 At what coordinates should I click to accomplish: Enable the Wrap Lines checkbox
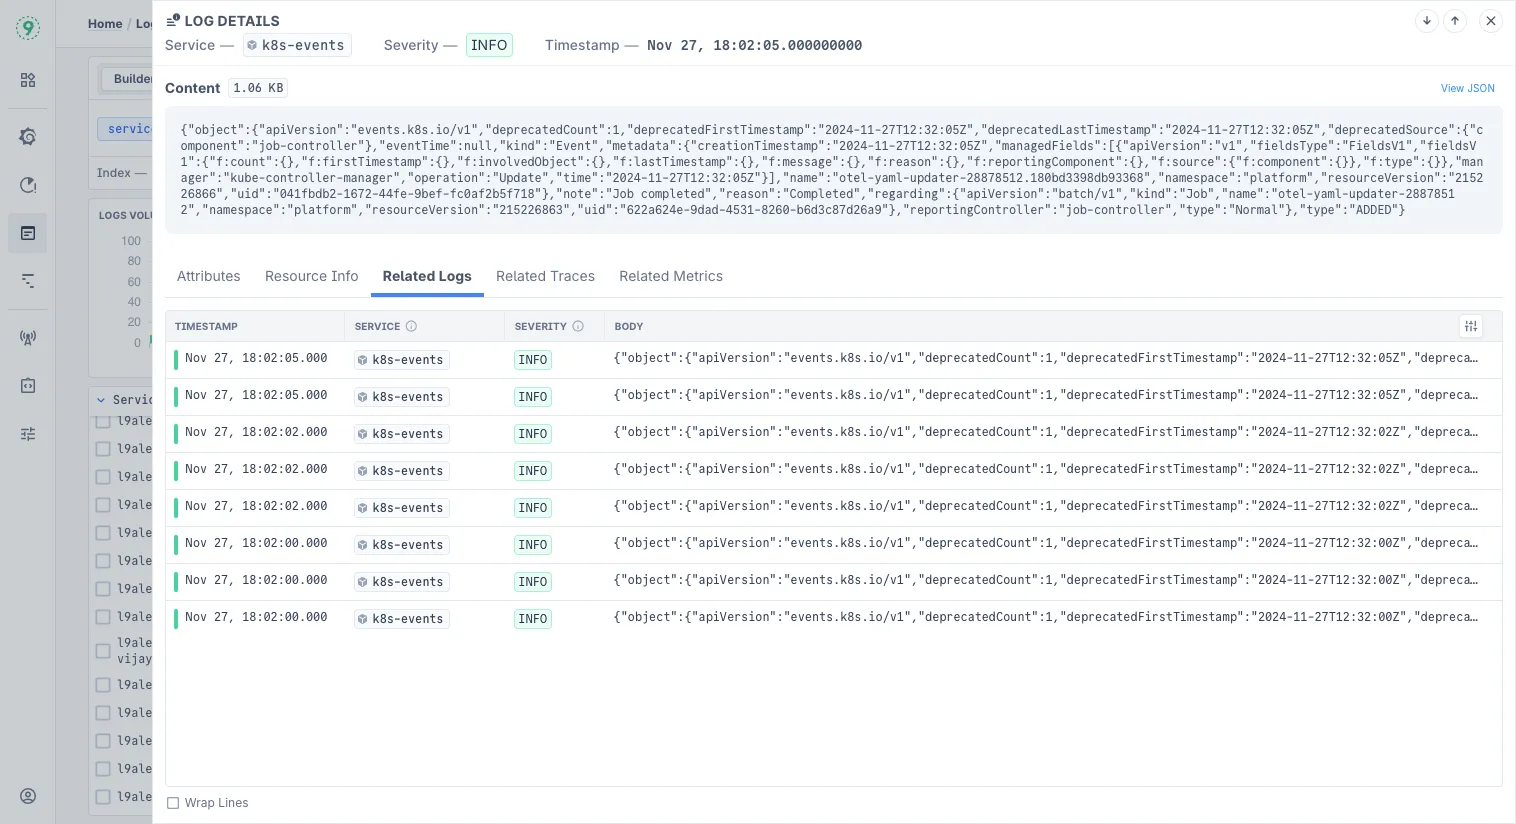(x=173, y=803)
